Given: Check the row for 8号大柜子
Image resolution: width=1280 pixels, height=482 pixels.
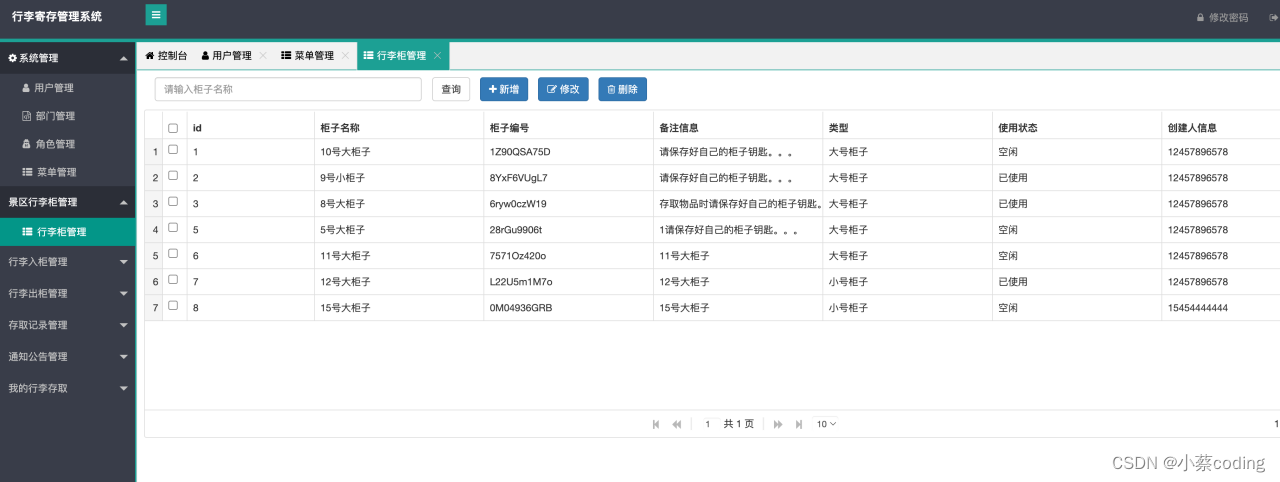Looking at the screenshot, I should [173, 202].
